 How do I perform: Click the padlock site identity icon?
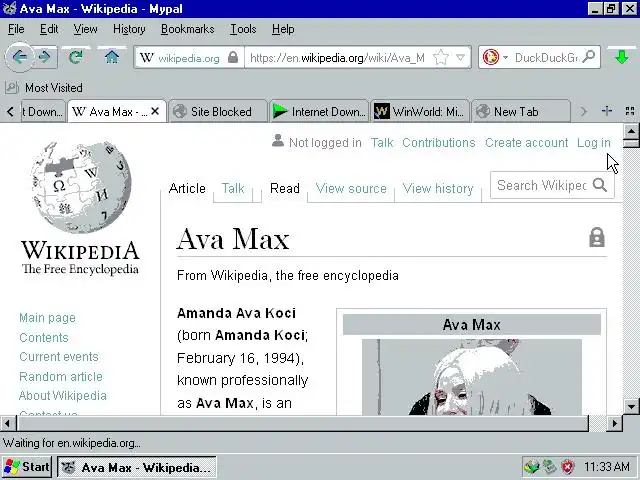[233, 57]
